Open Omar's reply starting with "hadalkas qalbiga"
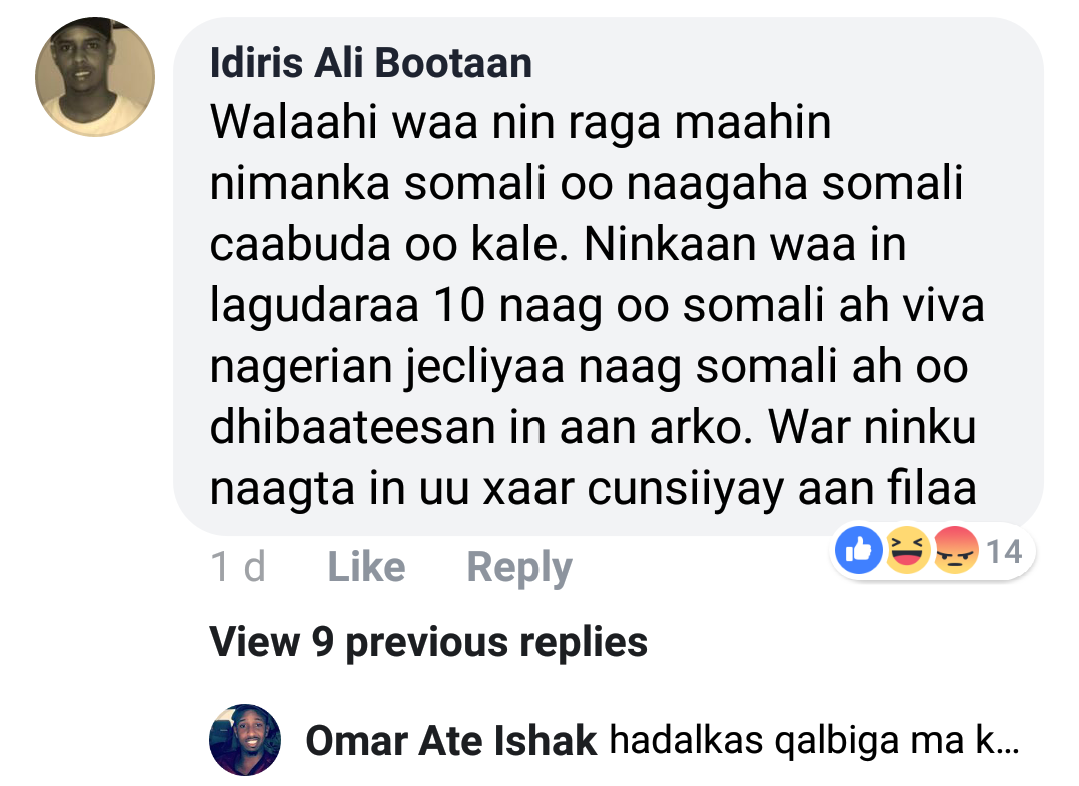1079x786 pixels. point(800,741)
